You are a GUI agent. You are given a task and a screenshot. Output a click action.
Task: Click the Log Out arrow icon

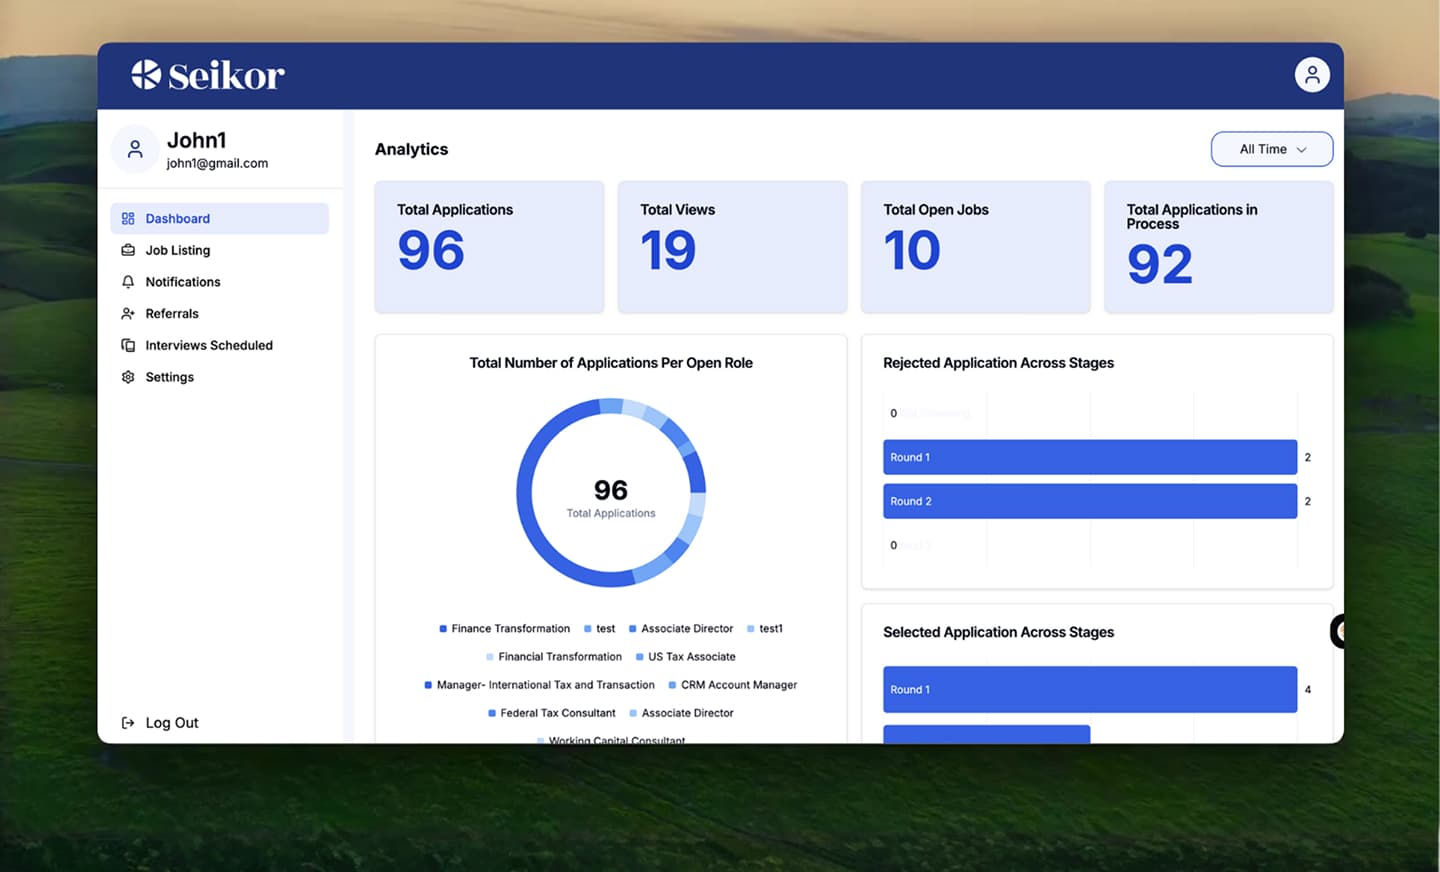click(x=128, y=723)
